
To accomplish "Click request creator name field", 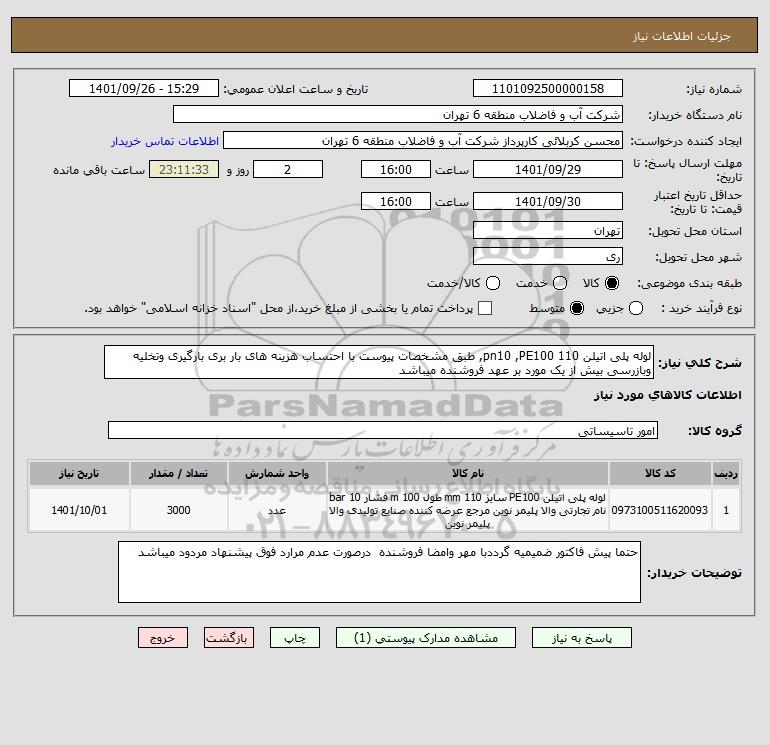I will point(423,141).
